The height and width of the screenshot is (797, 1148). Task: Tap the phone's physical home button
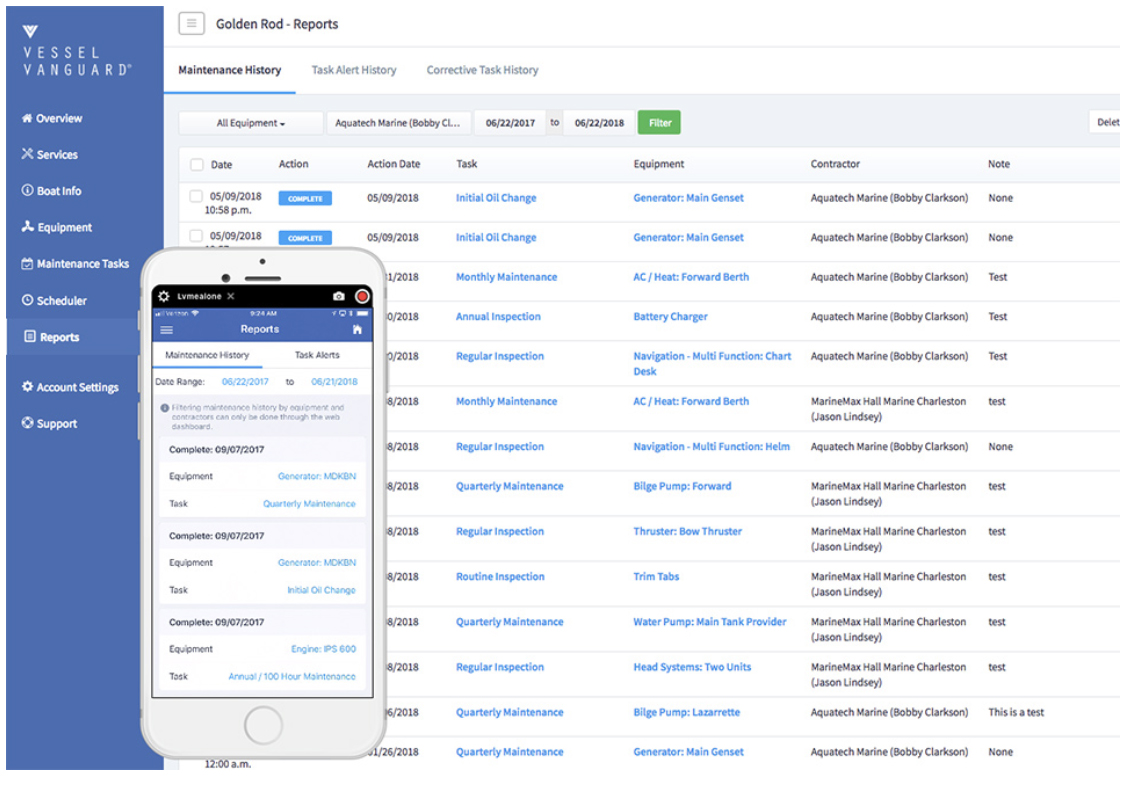click(263, 725)
